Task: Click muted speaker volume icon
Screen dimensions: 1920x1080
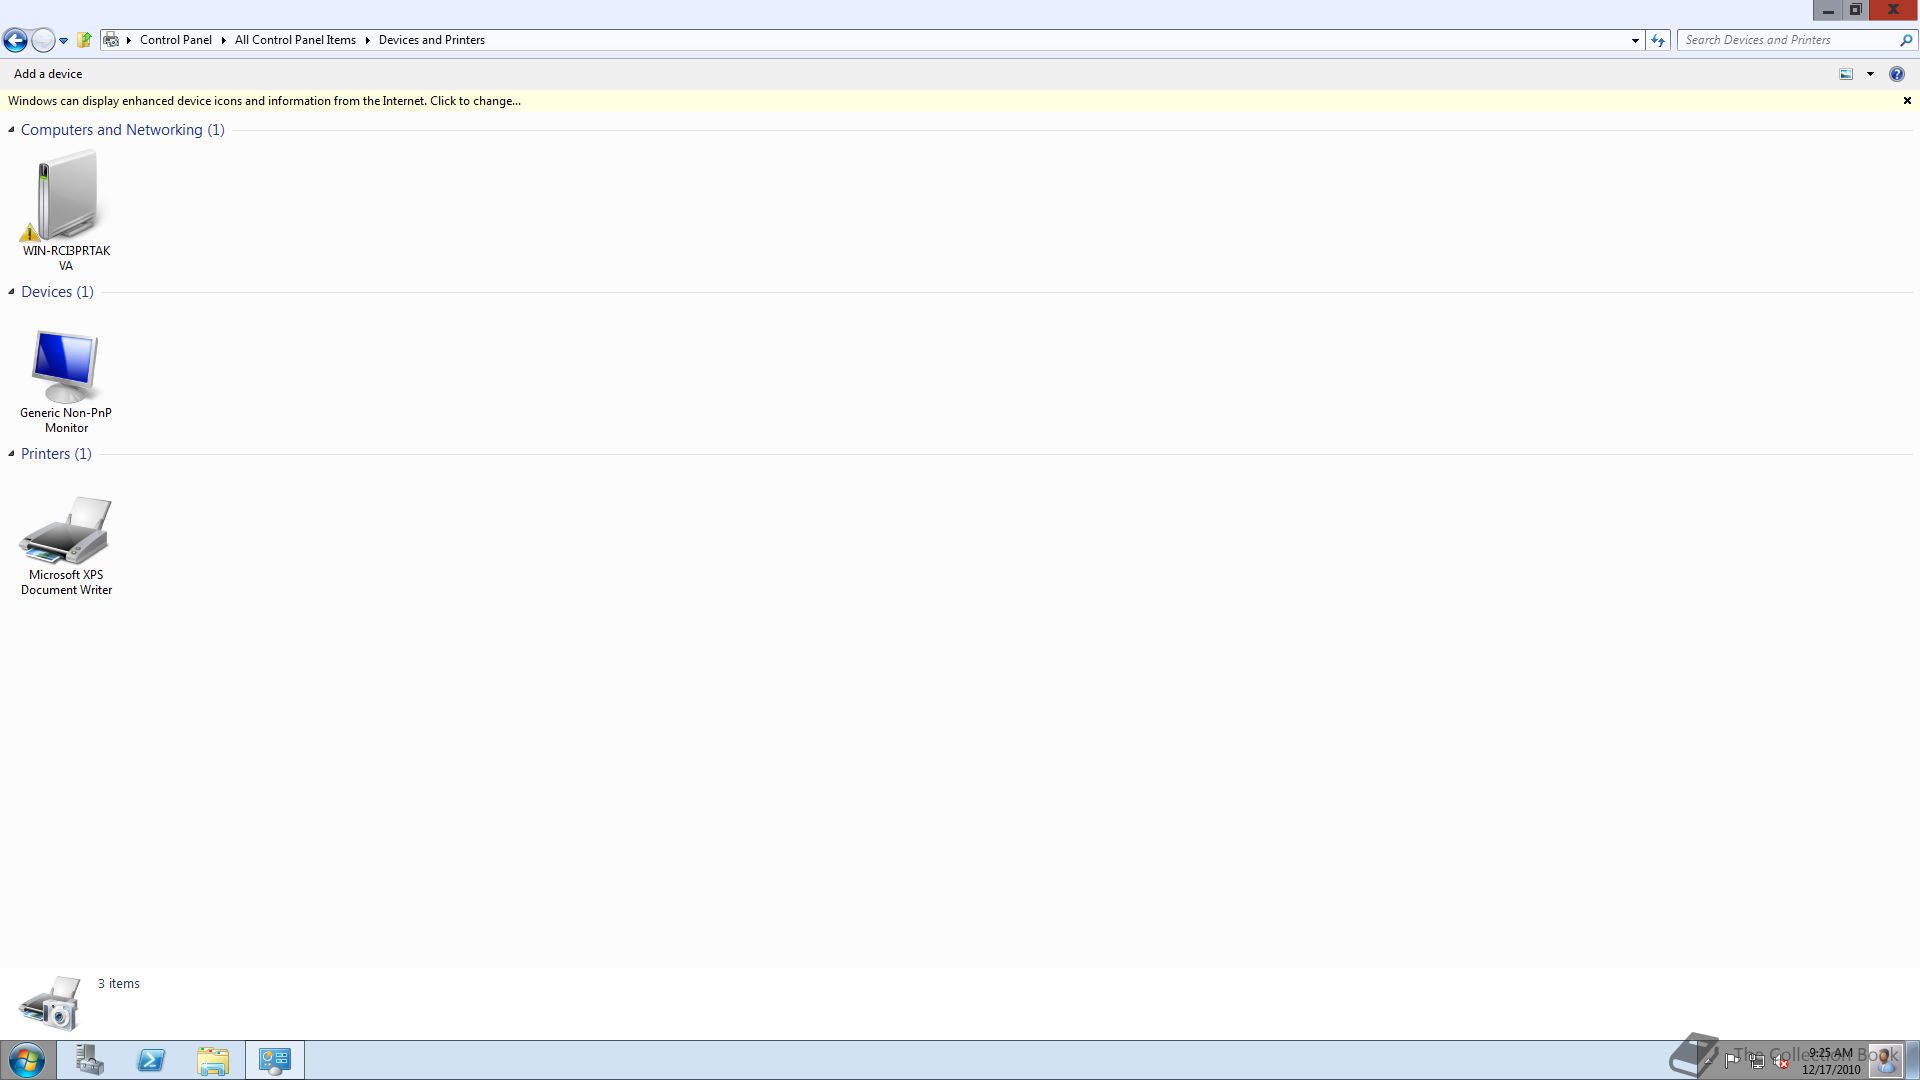Action: click(1782, 1061)
